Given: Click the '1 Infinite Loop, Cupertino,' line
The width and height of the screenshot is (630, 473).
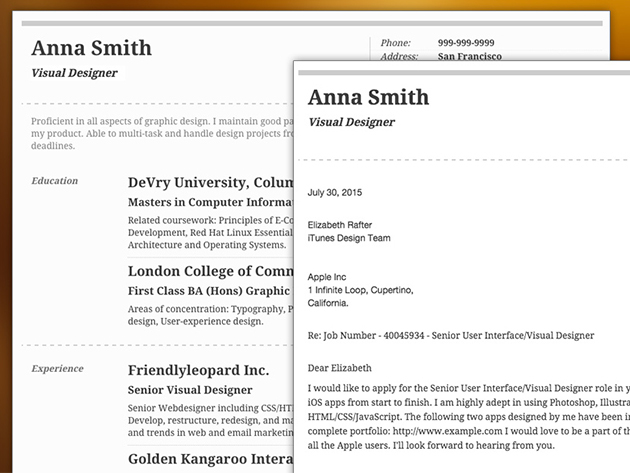Looking at the screenshot, I should pos(360,290).
